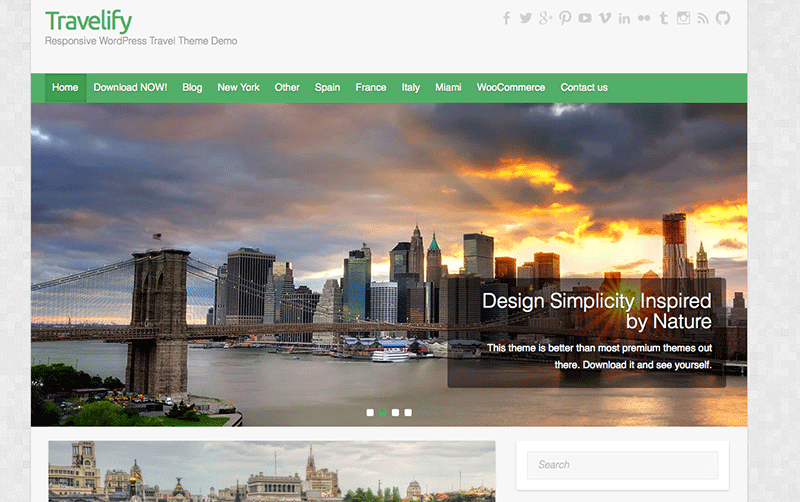The image size is (800, 502).
Task: Click 'Design Simplicity Inspired by Nature' slider heading
Action: [596, 311]
